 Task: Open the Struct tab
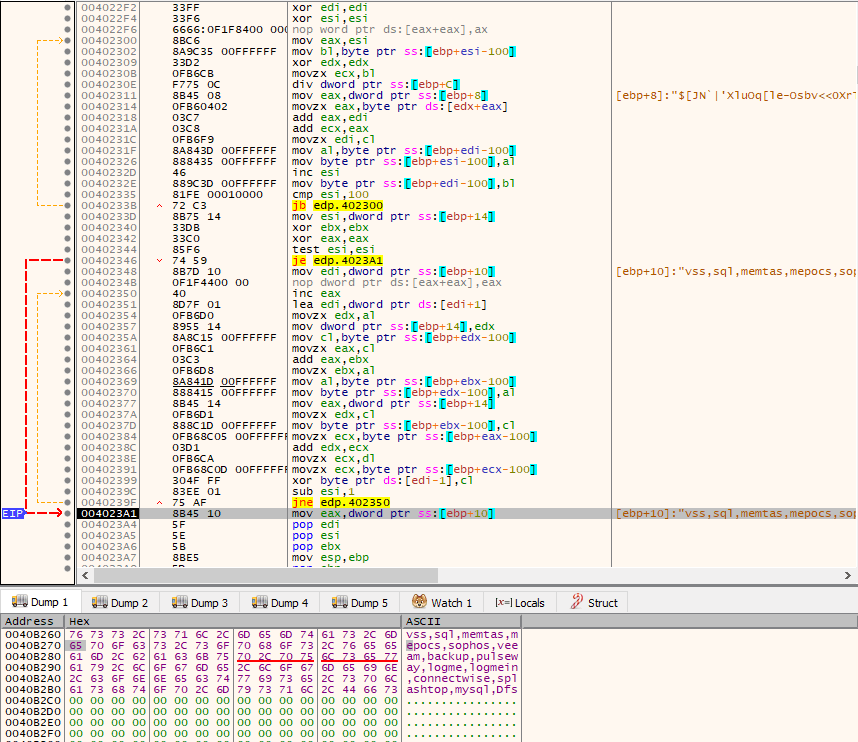click(593, 602)
